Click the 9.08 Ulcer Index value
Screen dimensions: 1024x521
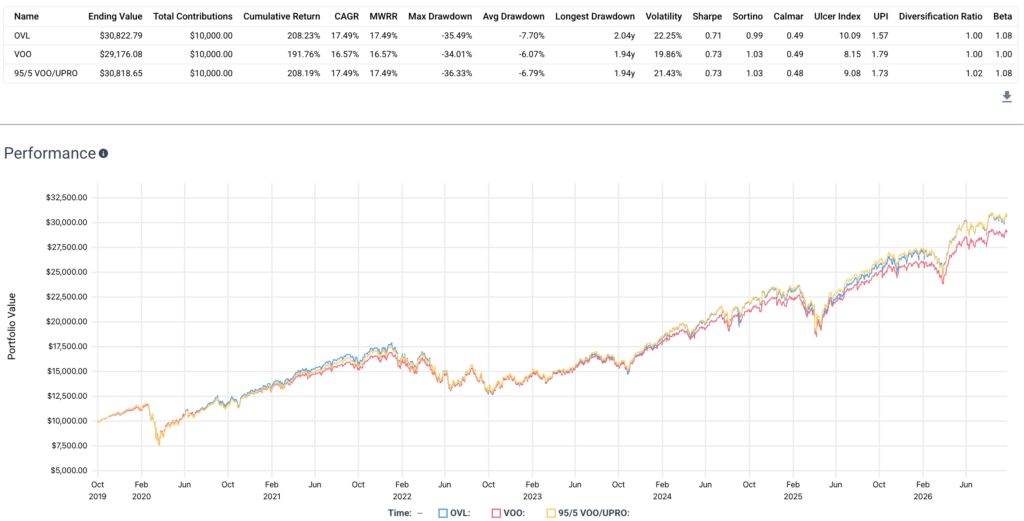coord(852,74)
